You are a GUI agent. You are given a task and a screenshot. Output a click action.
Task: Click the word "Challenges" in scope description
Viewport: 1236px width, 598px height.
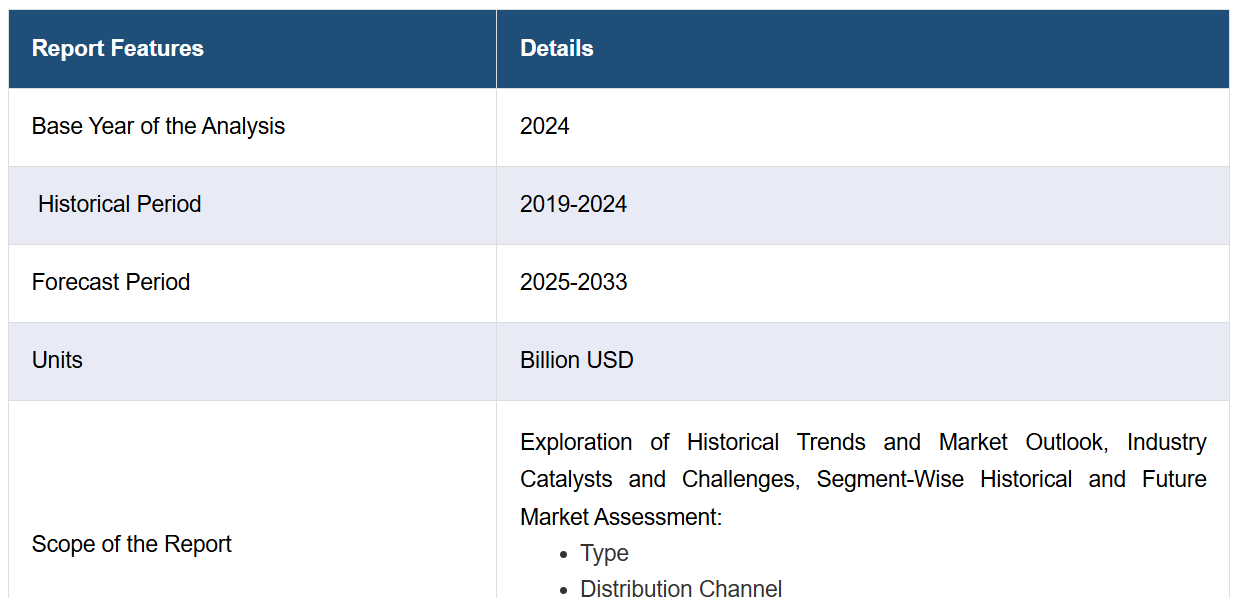point(739,479)
